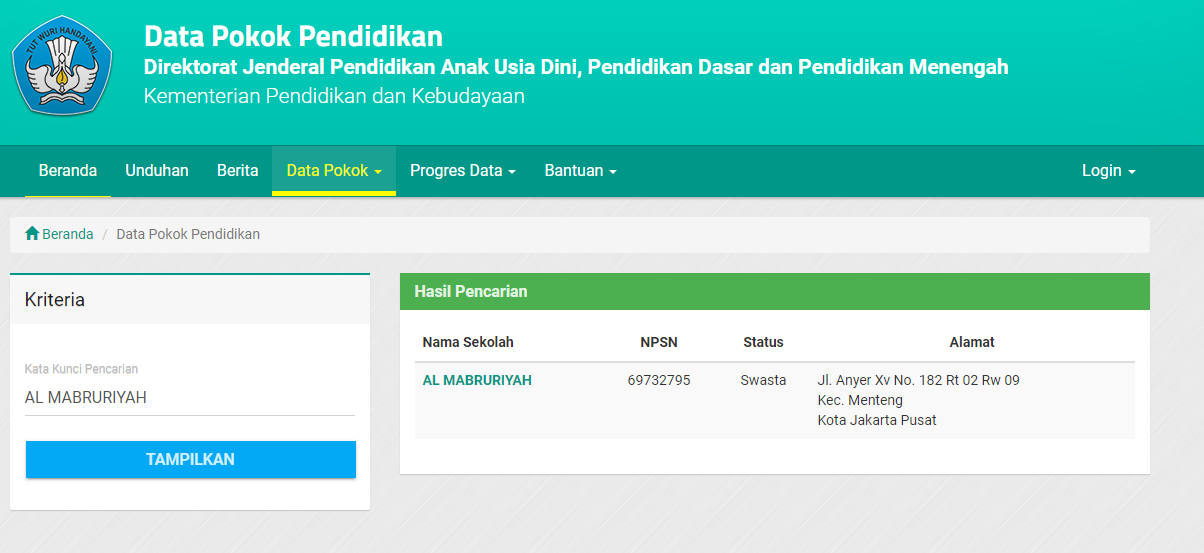The width and height of the screenshot is (1204, 553).
Task: Select NPSN value 69732795
Action: tap(659, 380)
